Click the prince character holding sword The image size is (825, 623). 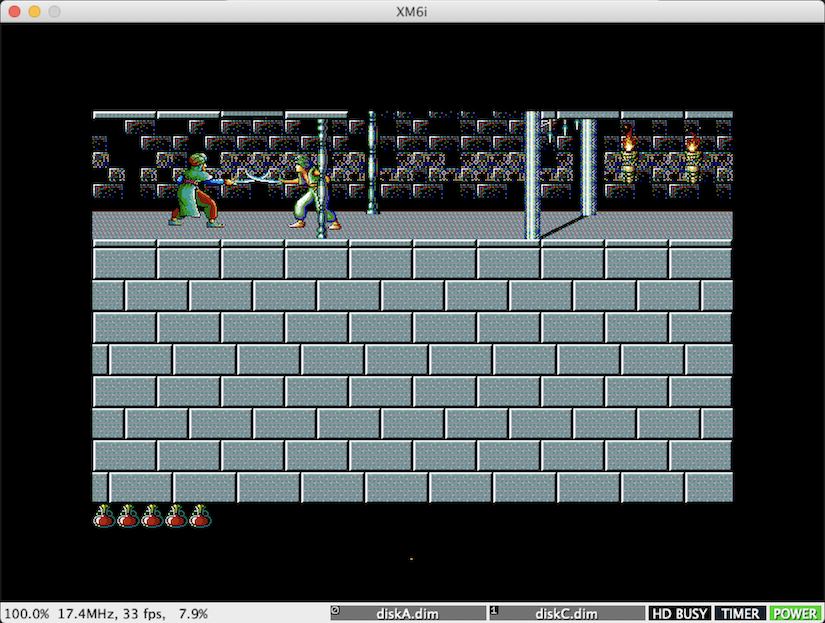pyautogui.click(x=310, y=192)
